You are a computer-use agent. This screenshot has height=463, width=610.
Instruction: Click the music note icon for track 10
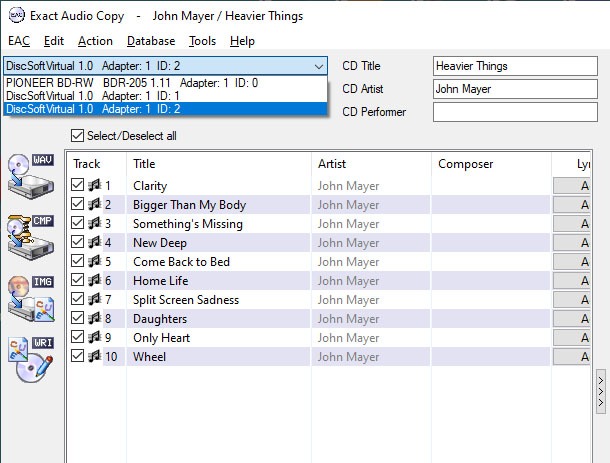[x=95, y=356]
